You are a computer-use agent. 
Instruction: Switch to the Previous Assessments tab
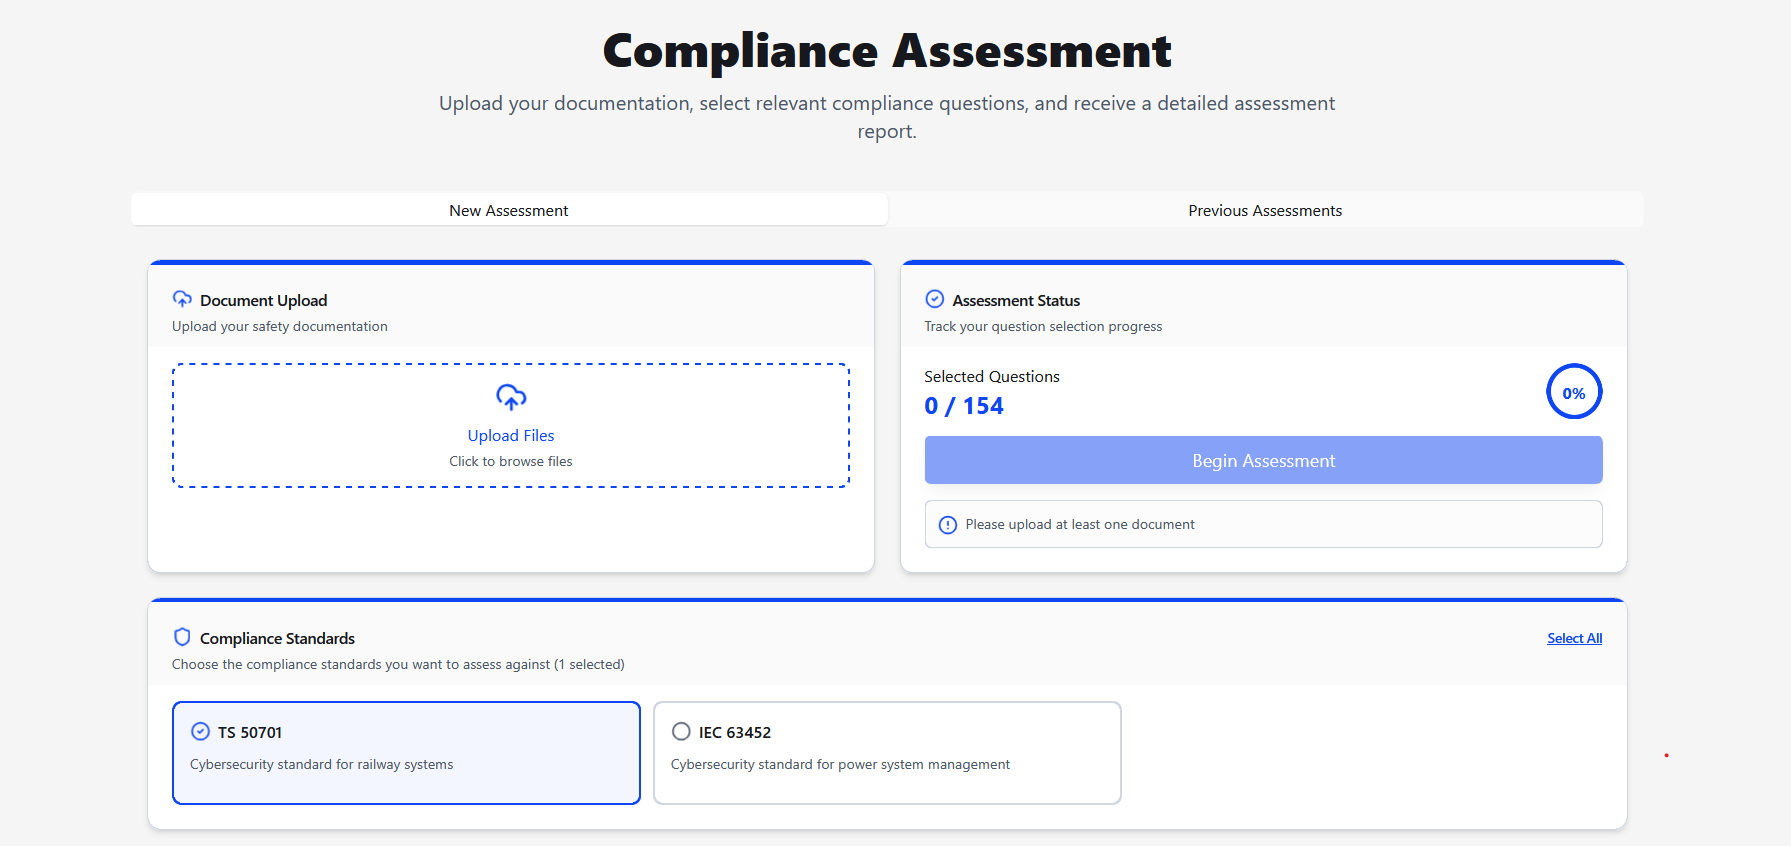tap(1264, 210)
